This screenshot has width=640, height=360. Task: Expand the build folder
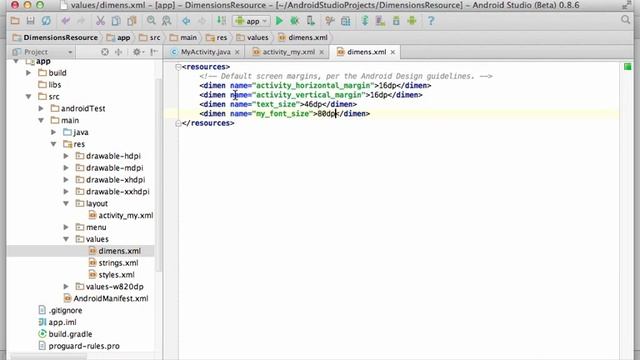click(29, 73)
